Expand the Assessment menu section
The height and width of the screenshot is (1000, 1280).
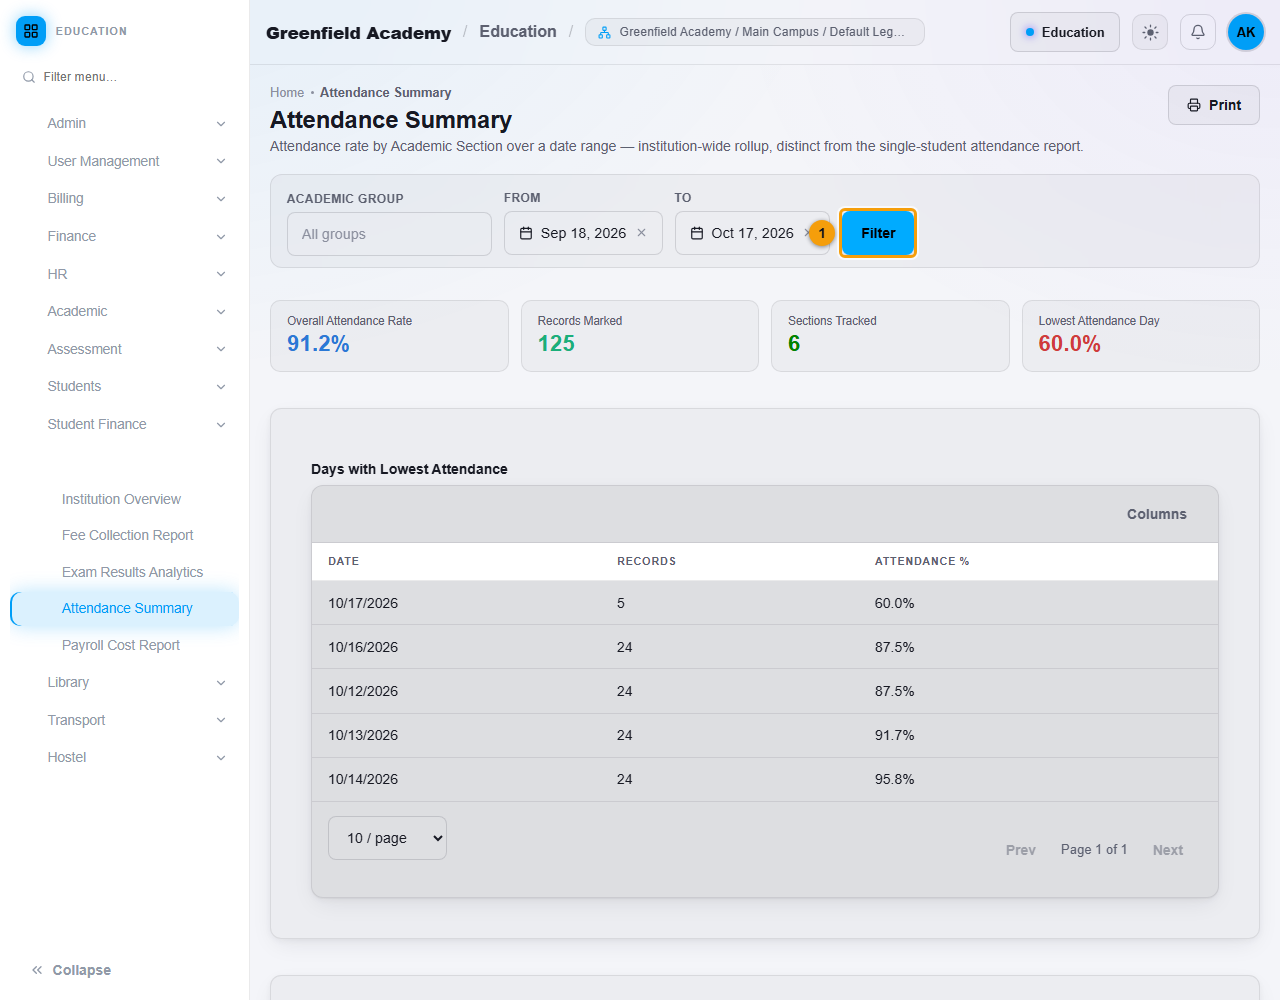(x=136, y=349)
